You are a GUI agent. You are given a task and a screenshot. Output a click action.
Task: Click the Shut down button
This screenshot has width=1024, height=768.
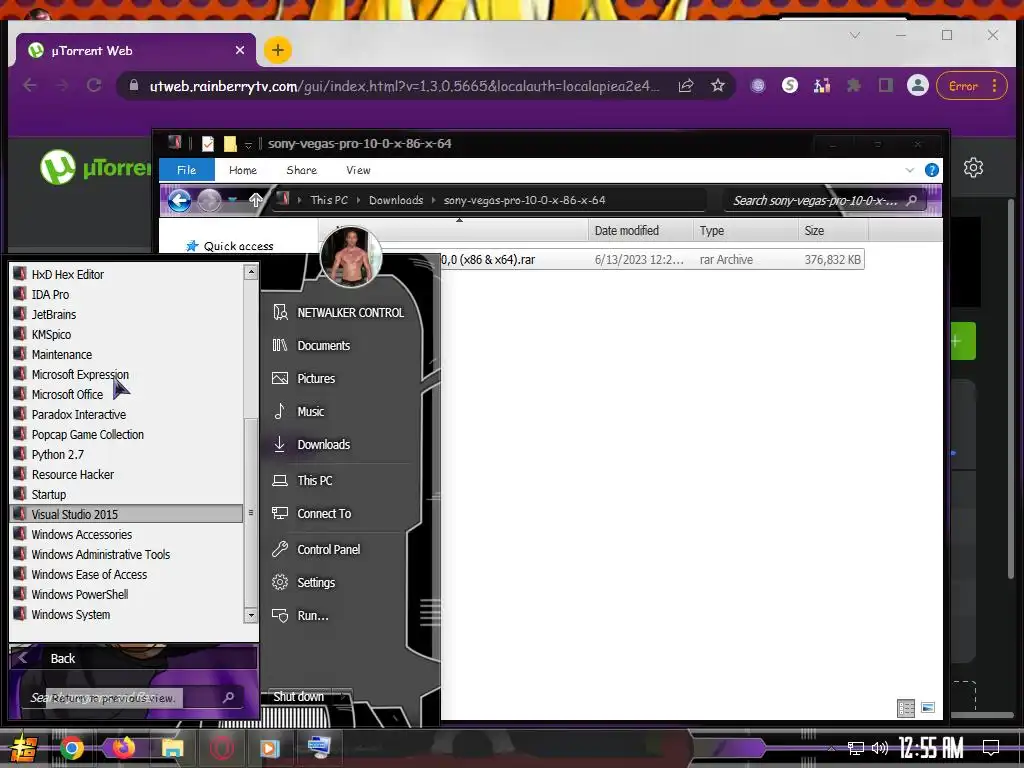[298, 697]
